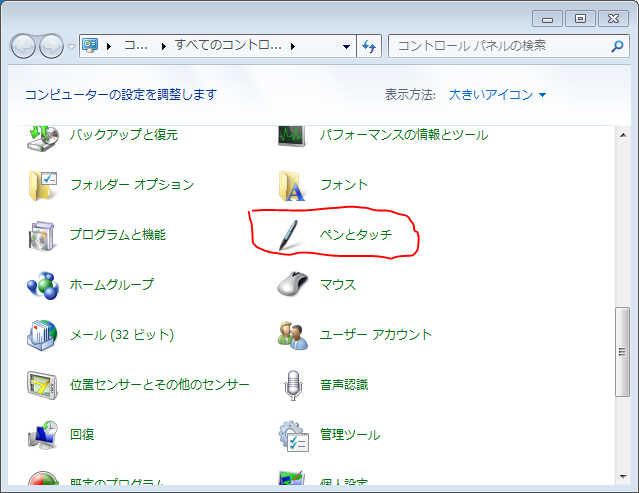Click the コントロール パネルの検索 search field
This screenshot has width=639, height=493.
coord(495,46)
